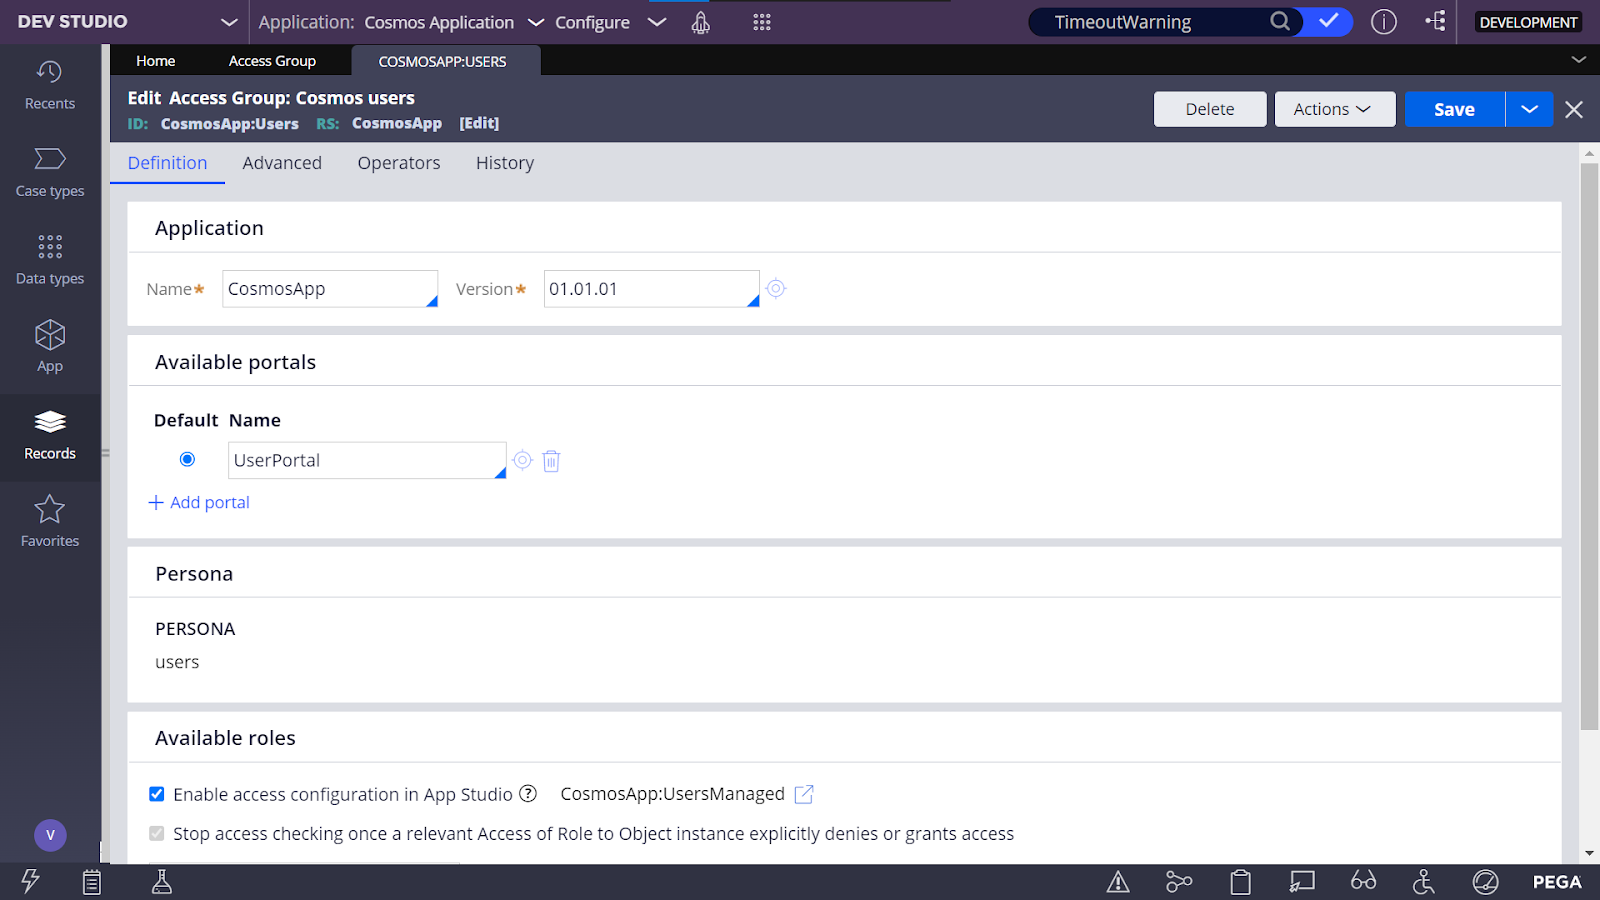
Task: Click the DEVELOPMENT environment label
Action: click(1529, 22)
